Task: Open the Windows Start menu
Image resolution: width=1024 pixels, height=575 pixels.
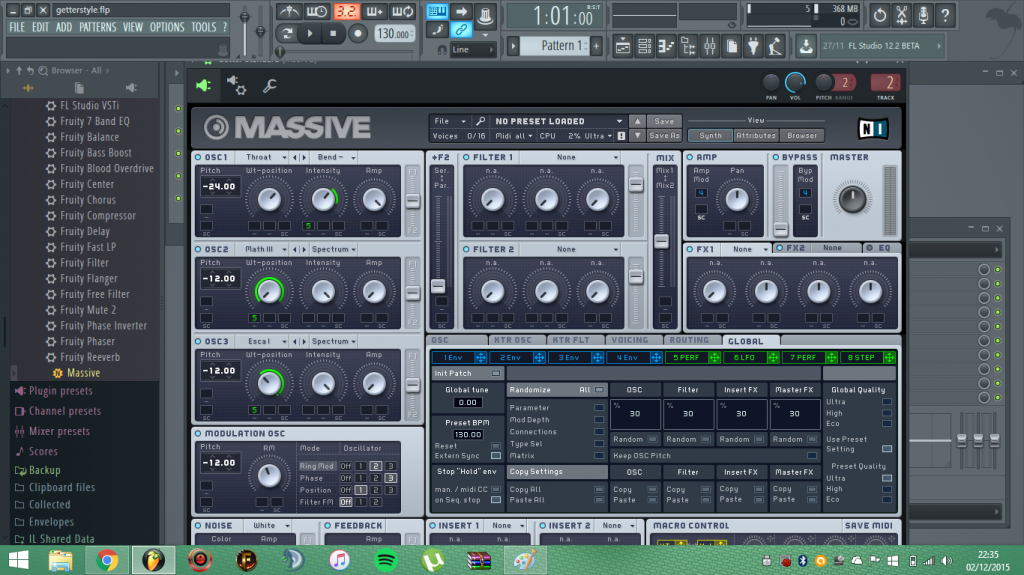Action: coord(18,561)
